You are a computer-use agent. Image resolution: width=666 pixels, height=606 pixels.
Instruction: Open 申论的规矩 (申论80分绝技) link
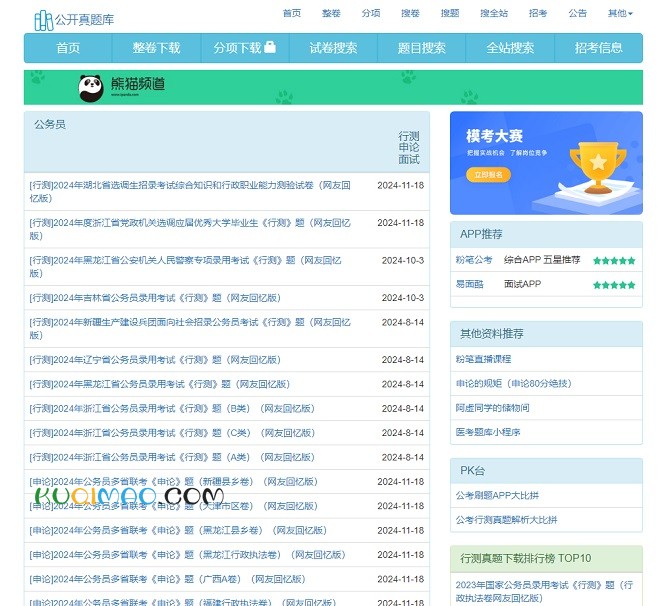(514, 383)
